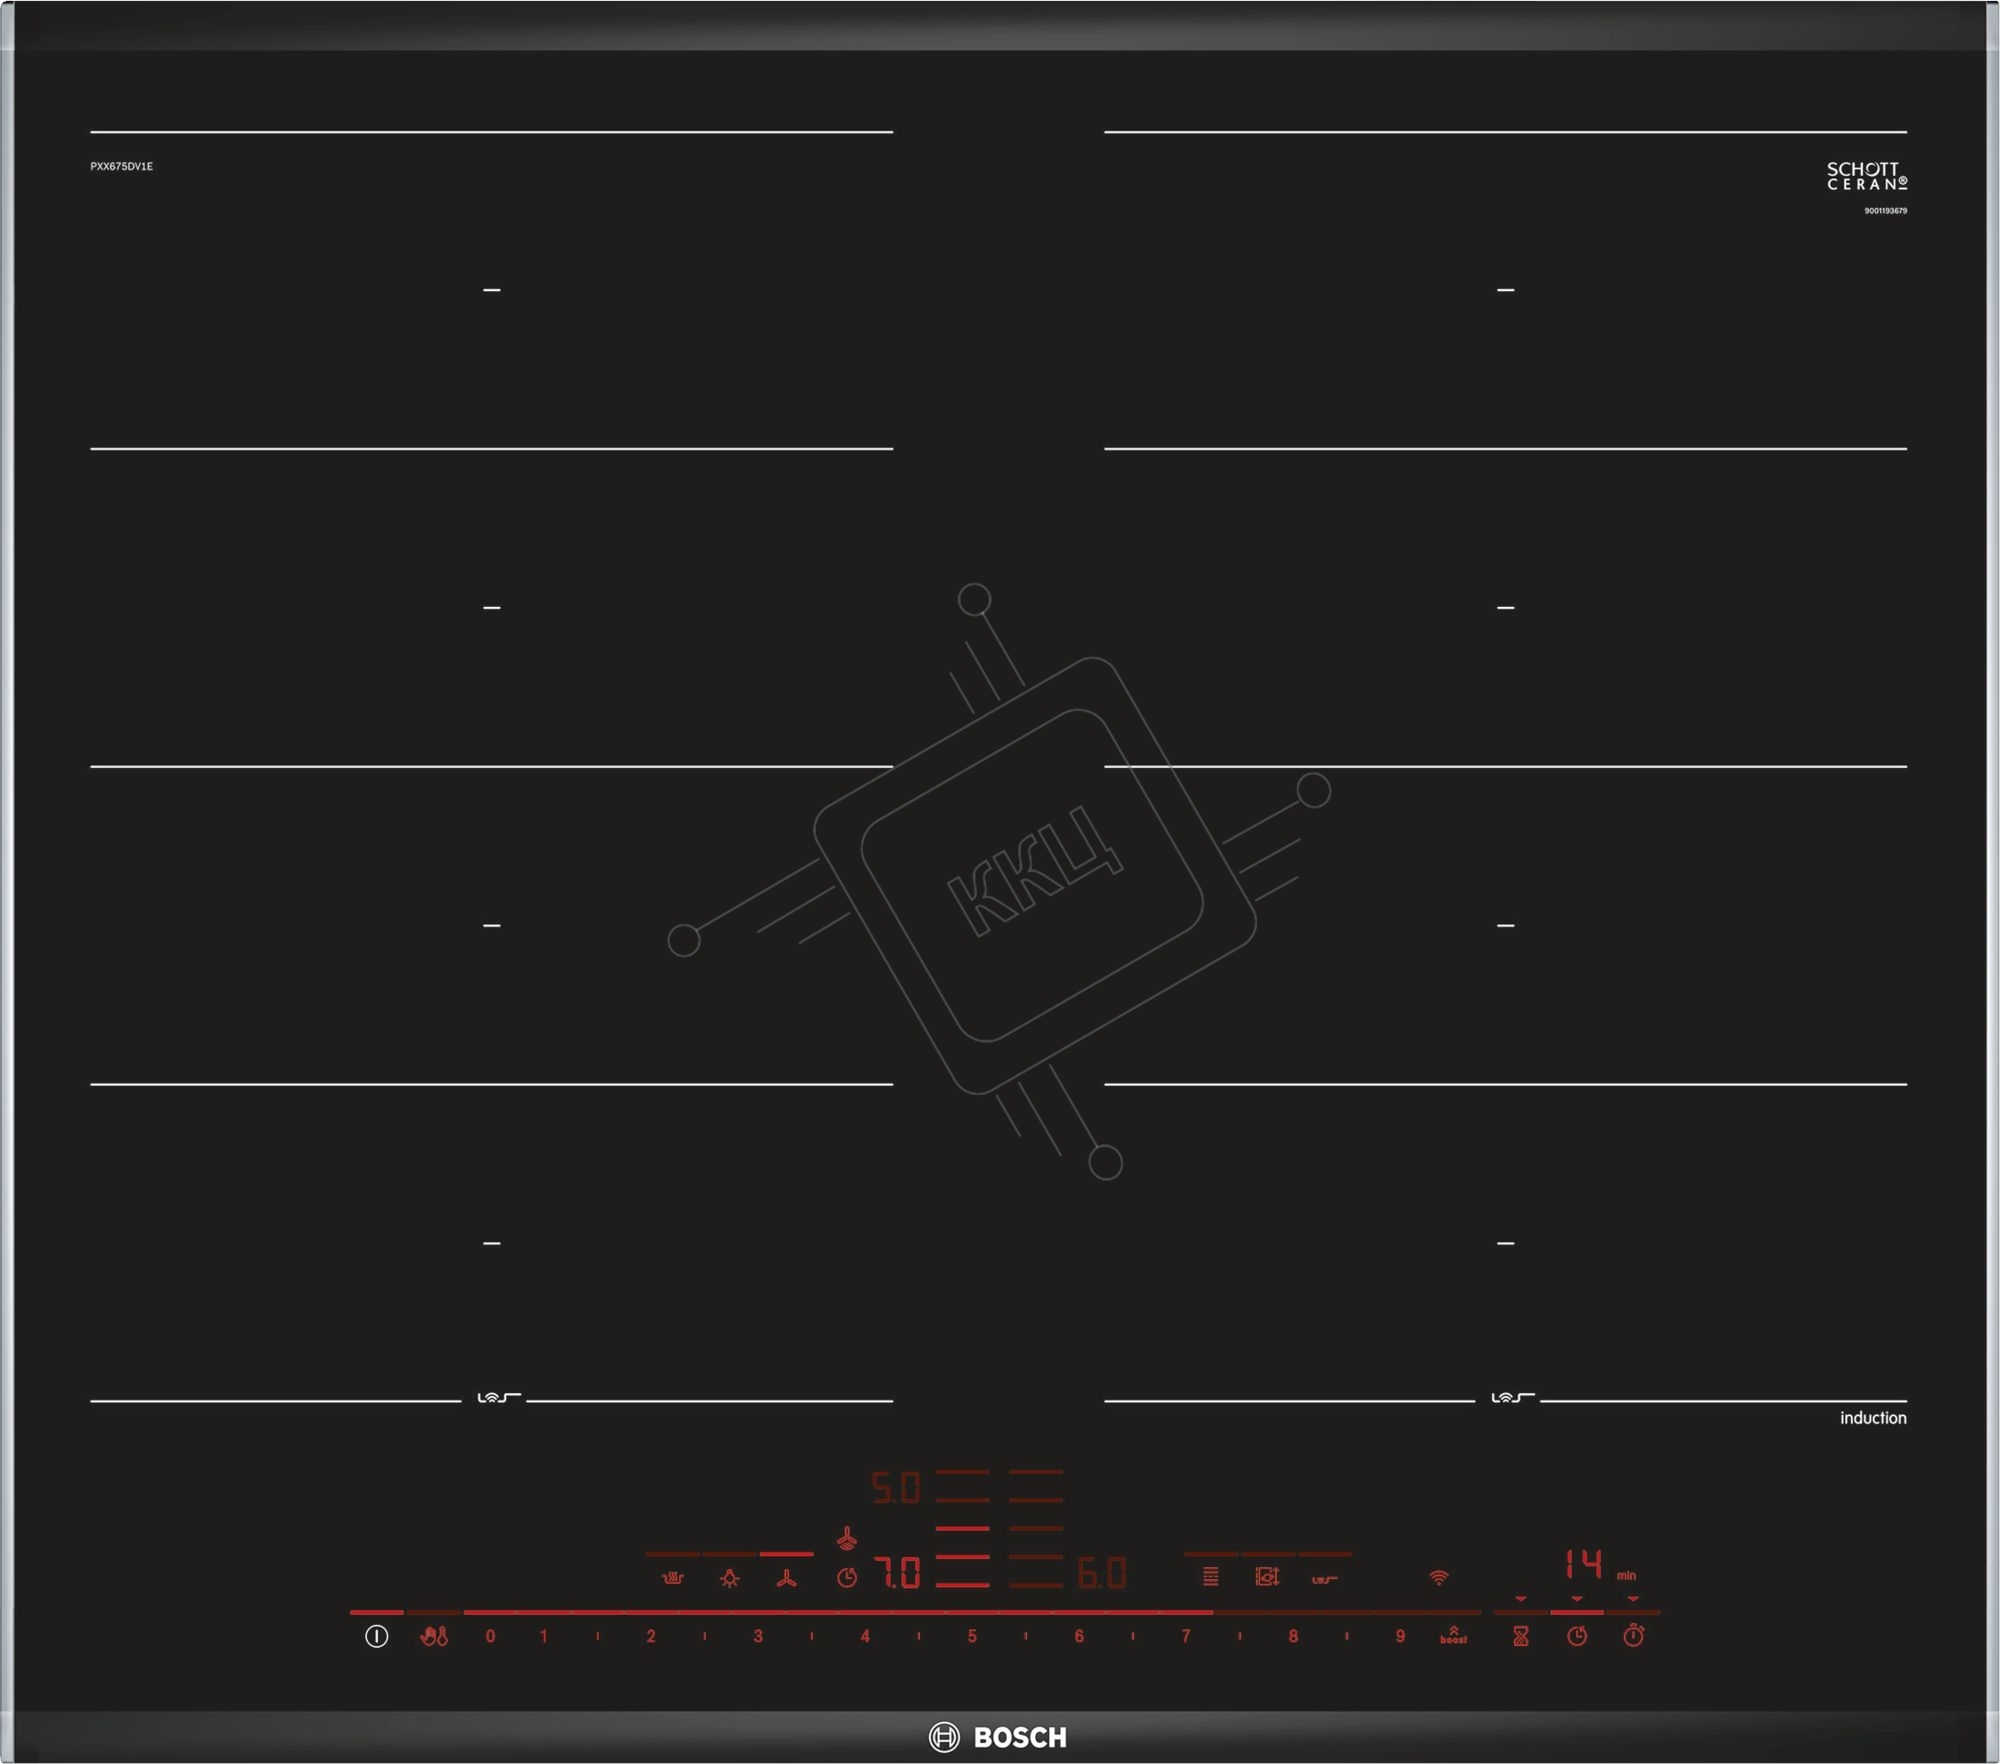Toggle the Wi-Fi Home Connect icon
Screen dimensions: 2000x1764
(x=1438, y=1578)
